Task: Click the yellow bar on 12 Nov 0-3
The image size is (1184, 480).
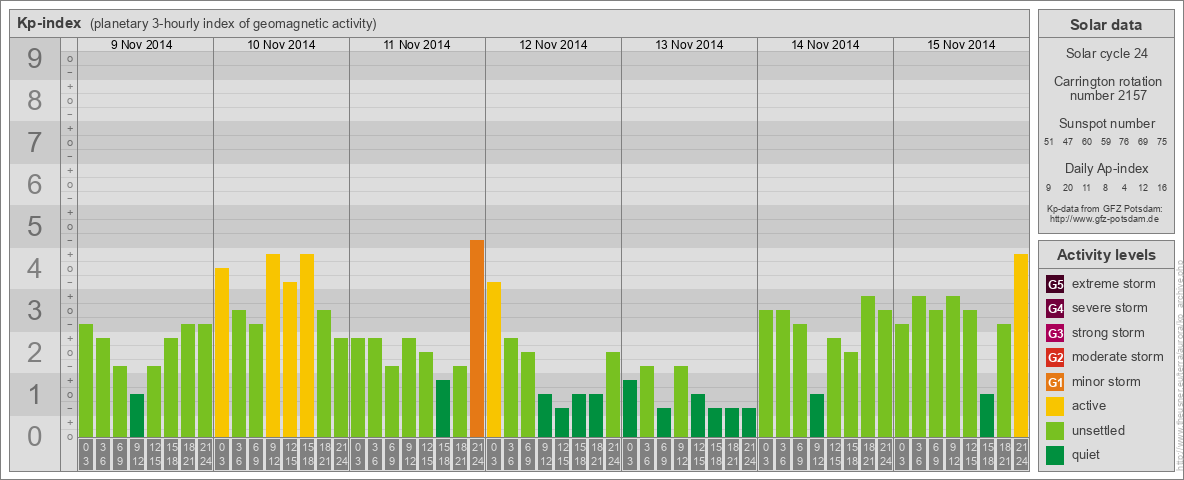Action: click(x=494, y=360)
